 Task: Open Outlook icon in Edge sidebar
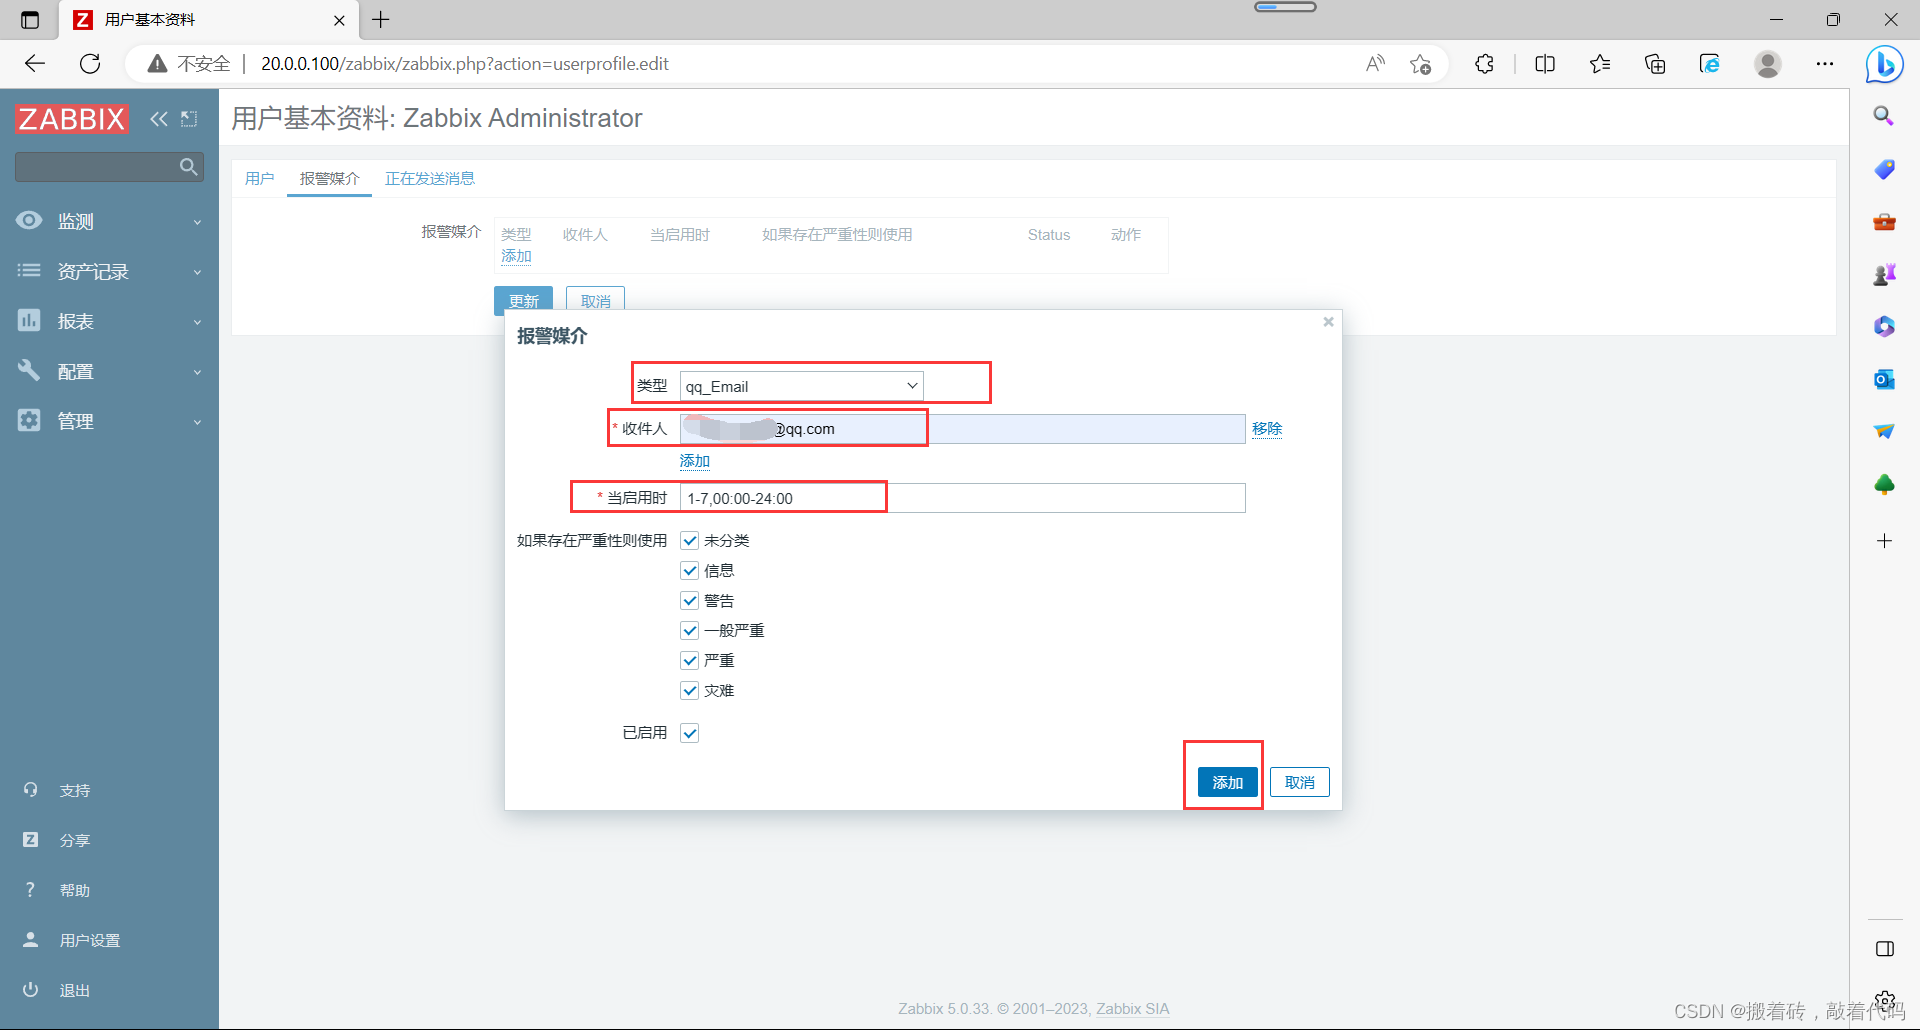click(x=1884, y=379)
